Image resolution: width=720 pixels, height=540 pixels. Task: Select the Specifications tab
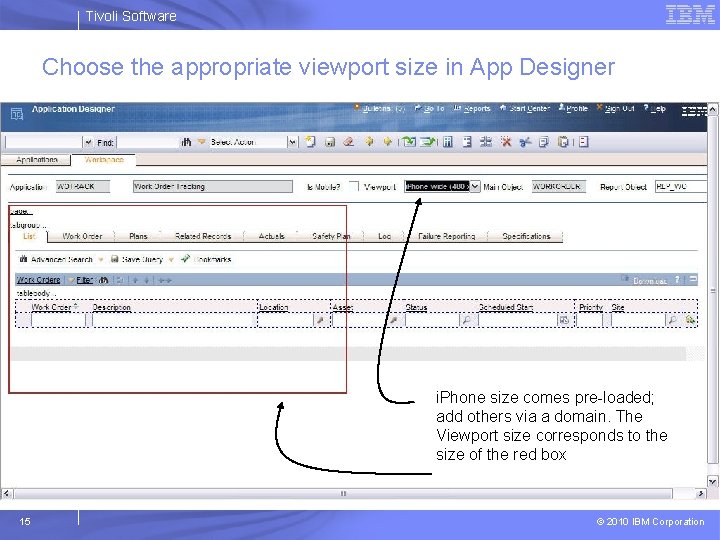pos(526,236)
